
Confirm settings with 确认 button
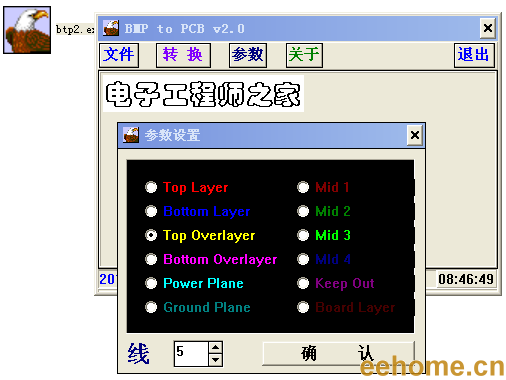(x=338, y=354)
